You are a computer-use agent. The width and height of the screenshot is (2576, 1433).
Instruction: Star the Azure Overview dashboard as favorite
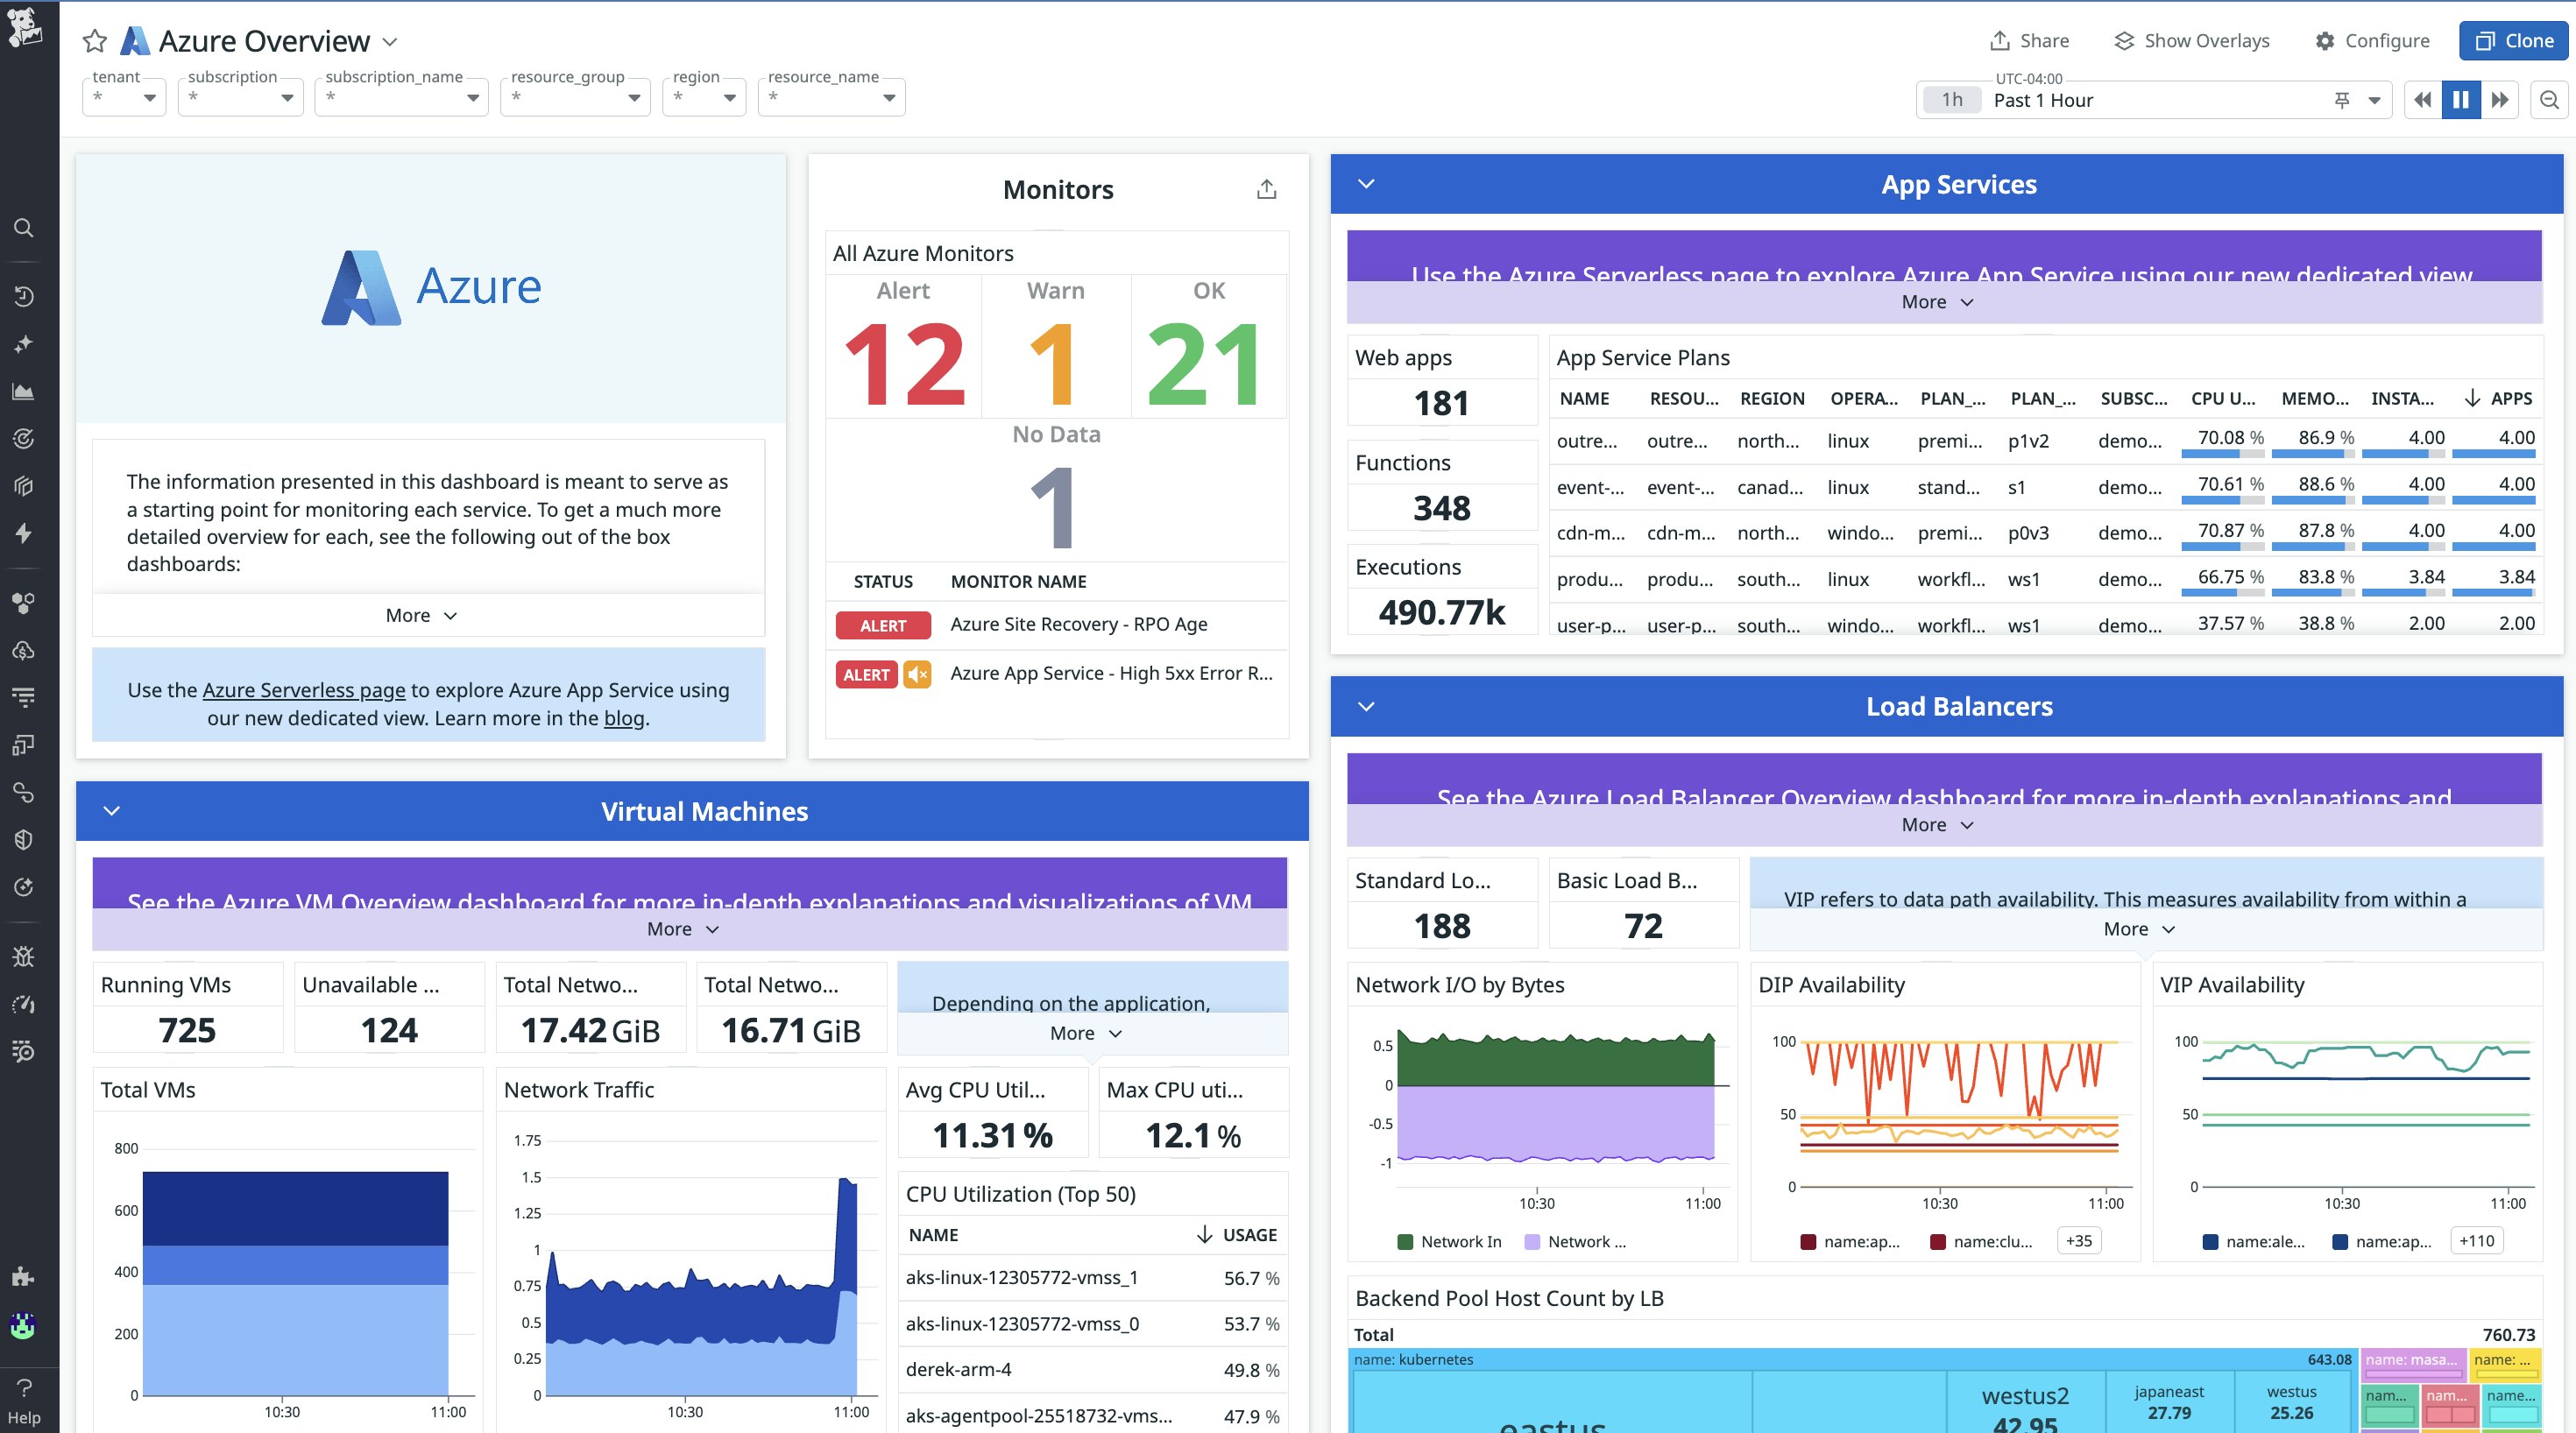click(x=95, y=41)
